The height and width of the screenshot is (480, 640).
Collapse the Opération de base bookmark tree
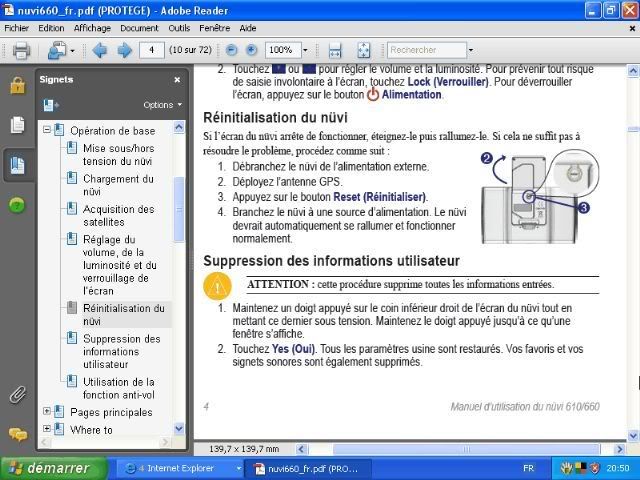(47, 130)
